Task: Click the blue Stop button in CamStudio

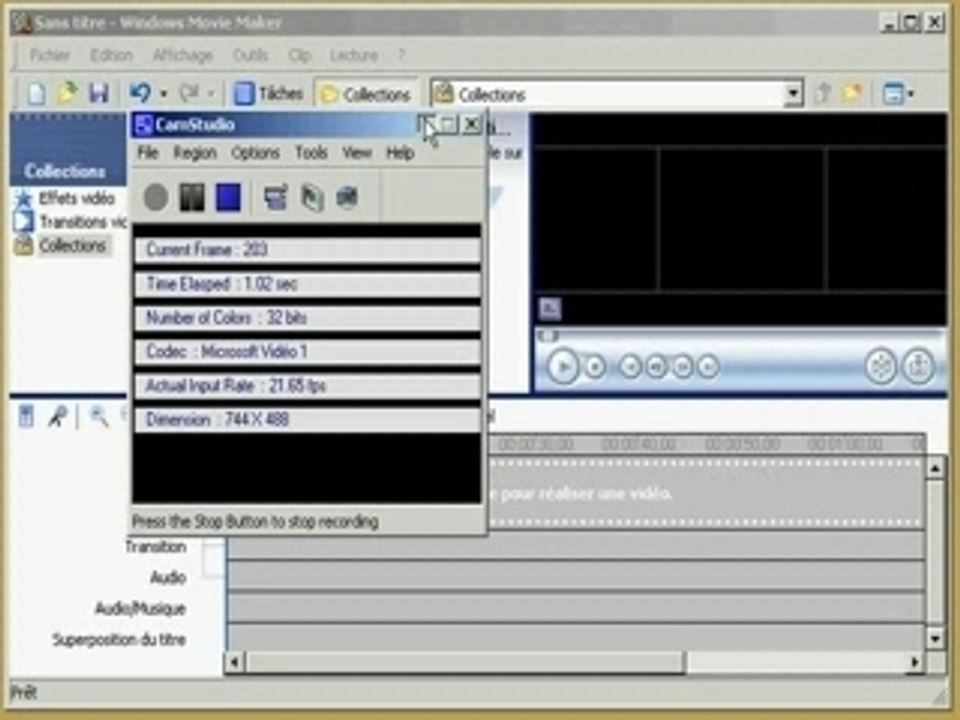Action: (228, 197)
